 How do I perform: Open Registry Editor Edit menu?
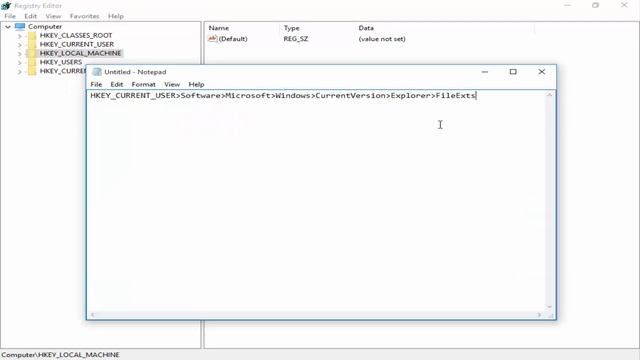click(31, 16)
